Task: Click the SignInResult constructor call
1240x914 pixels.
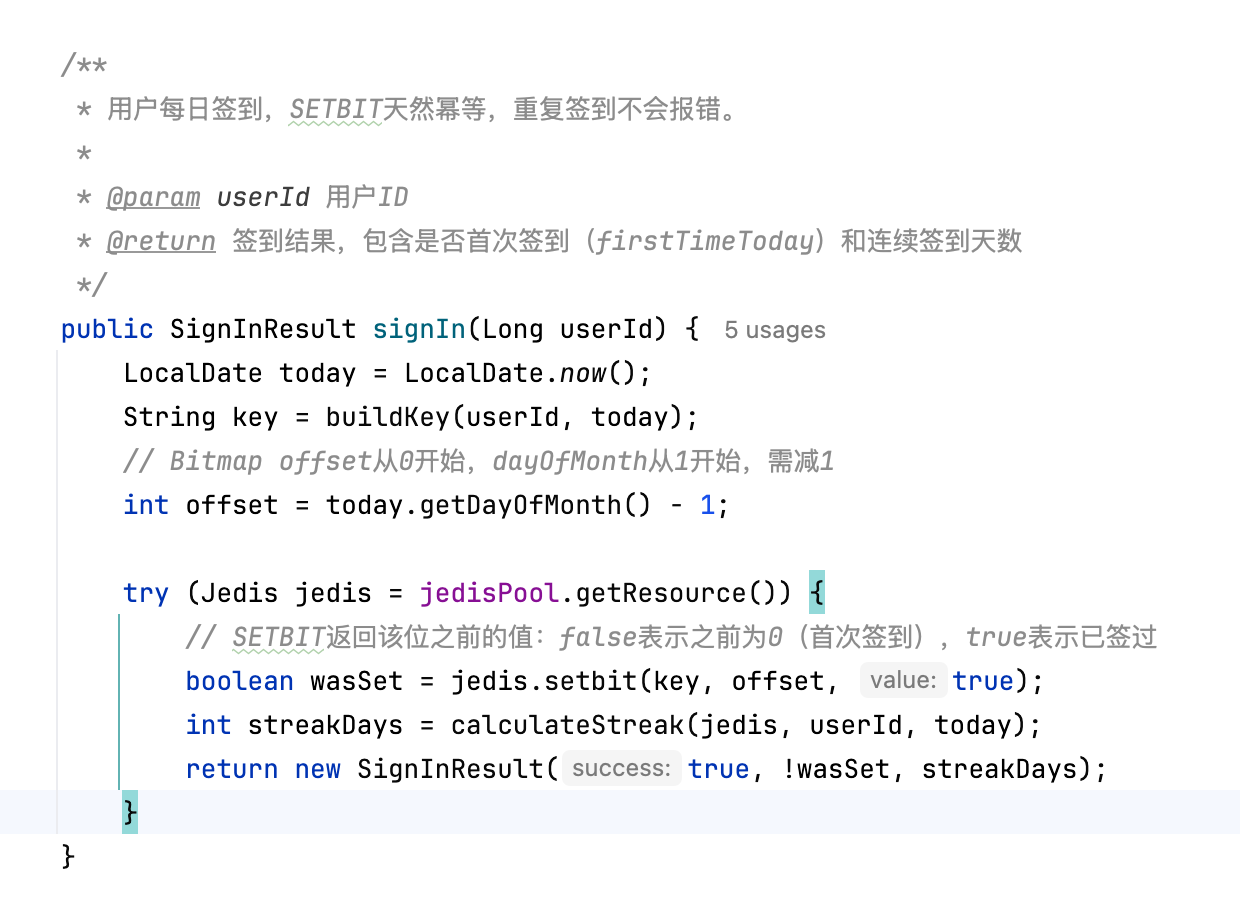Action: click(x=450, y=769)
